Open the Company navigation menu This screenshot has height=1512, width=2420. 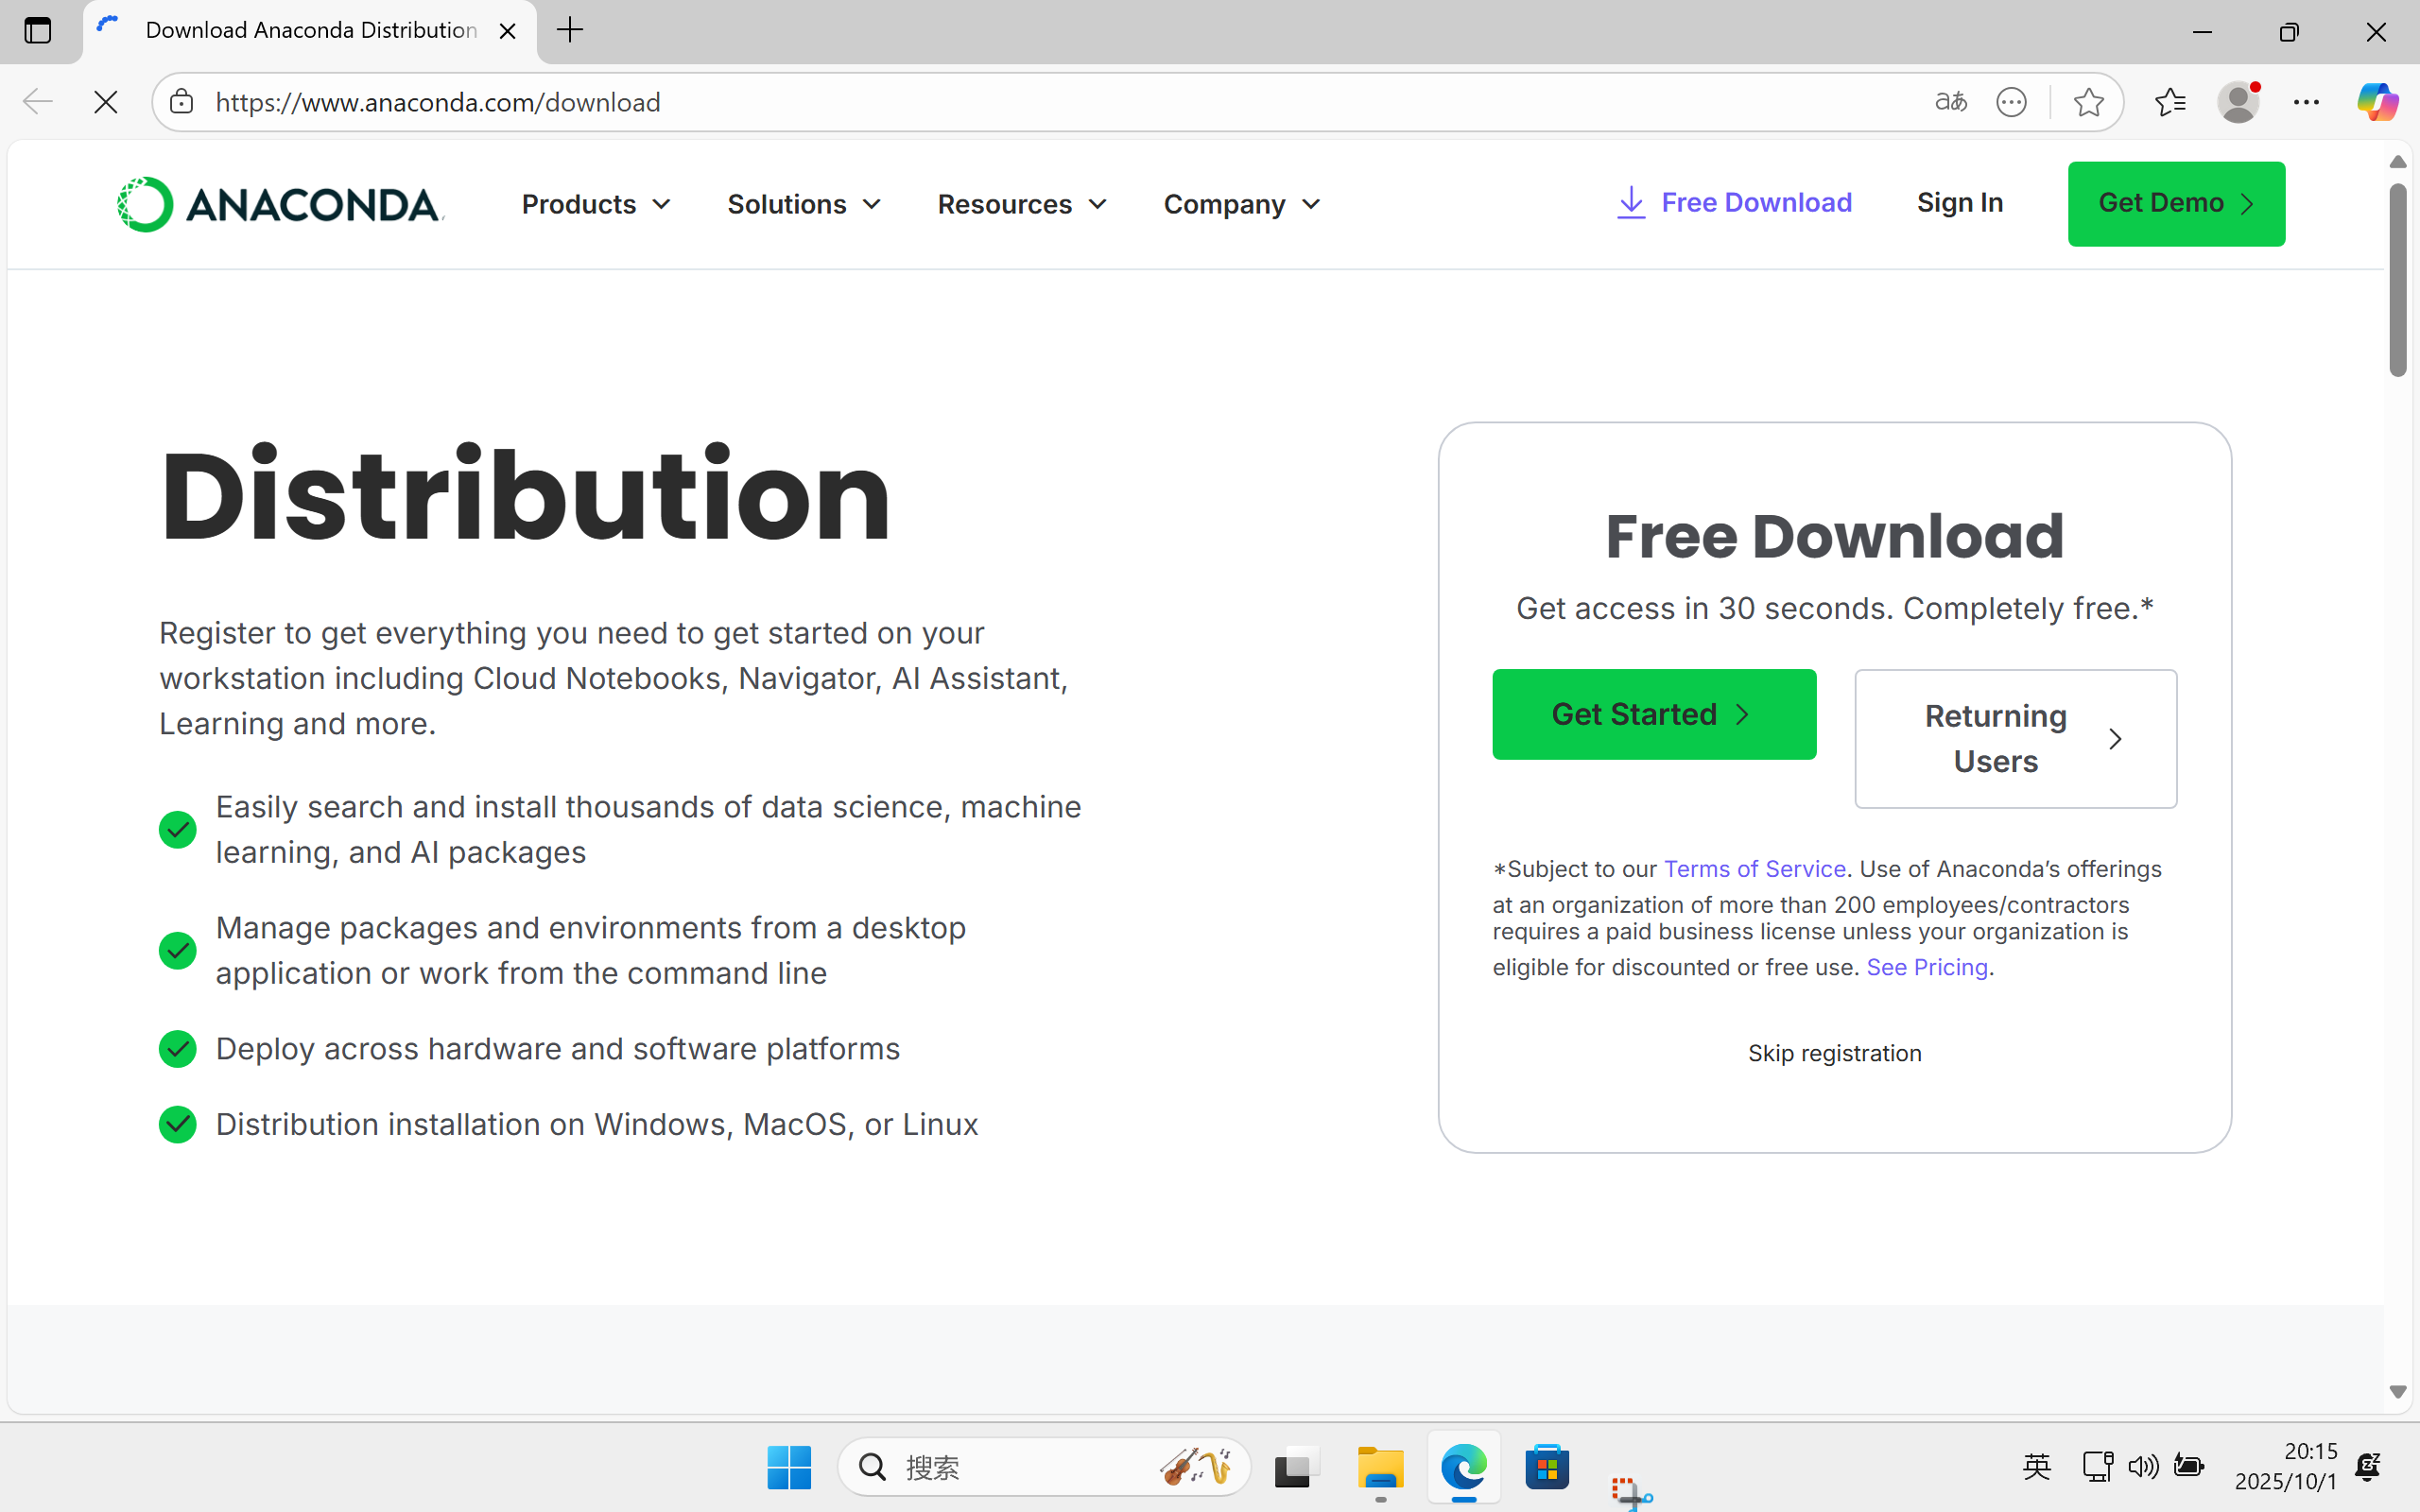click(x=1242, y=204)
